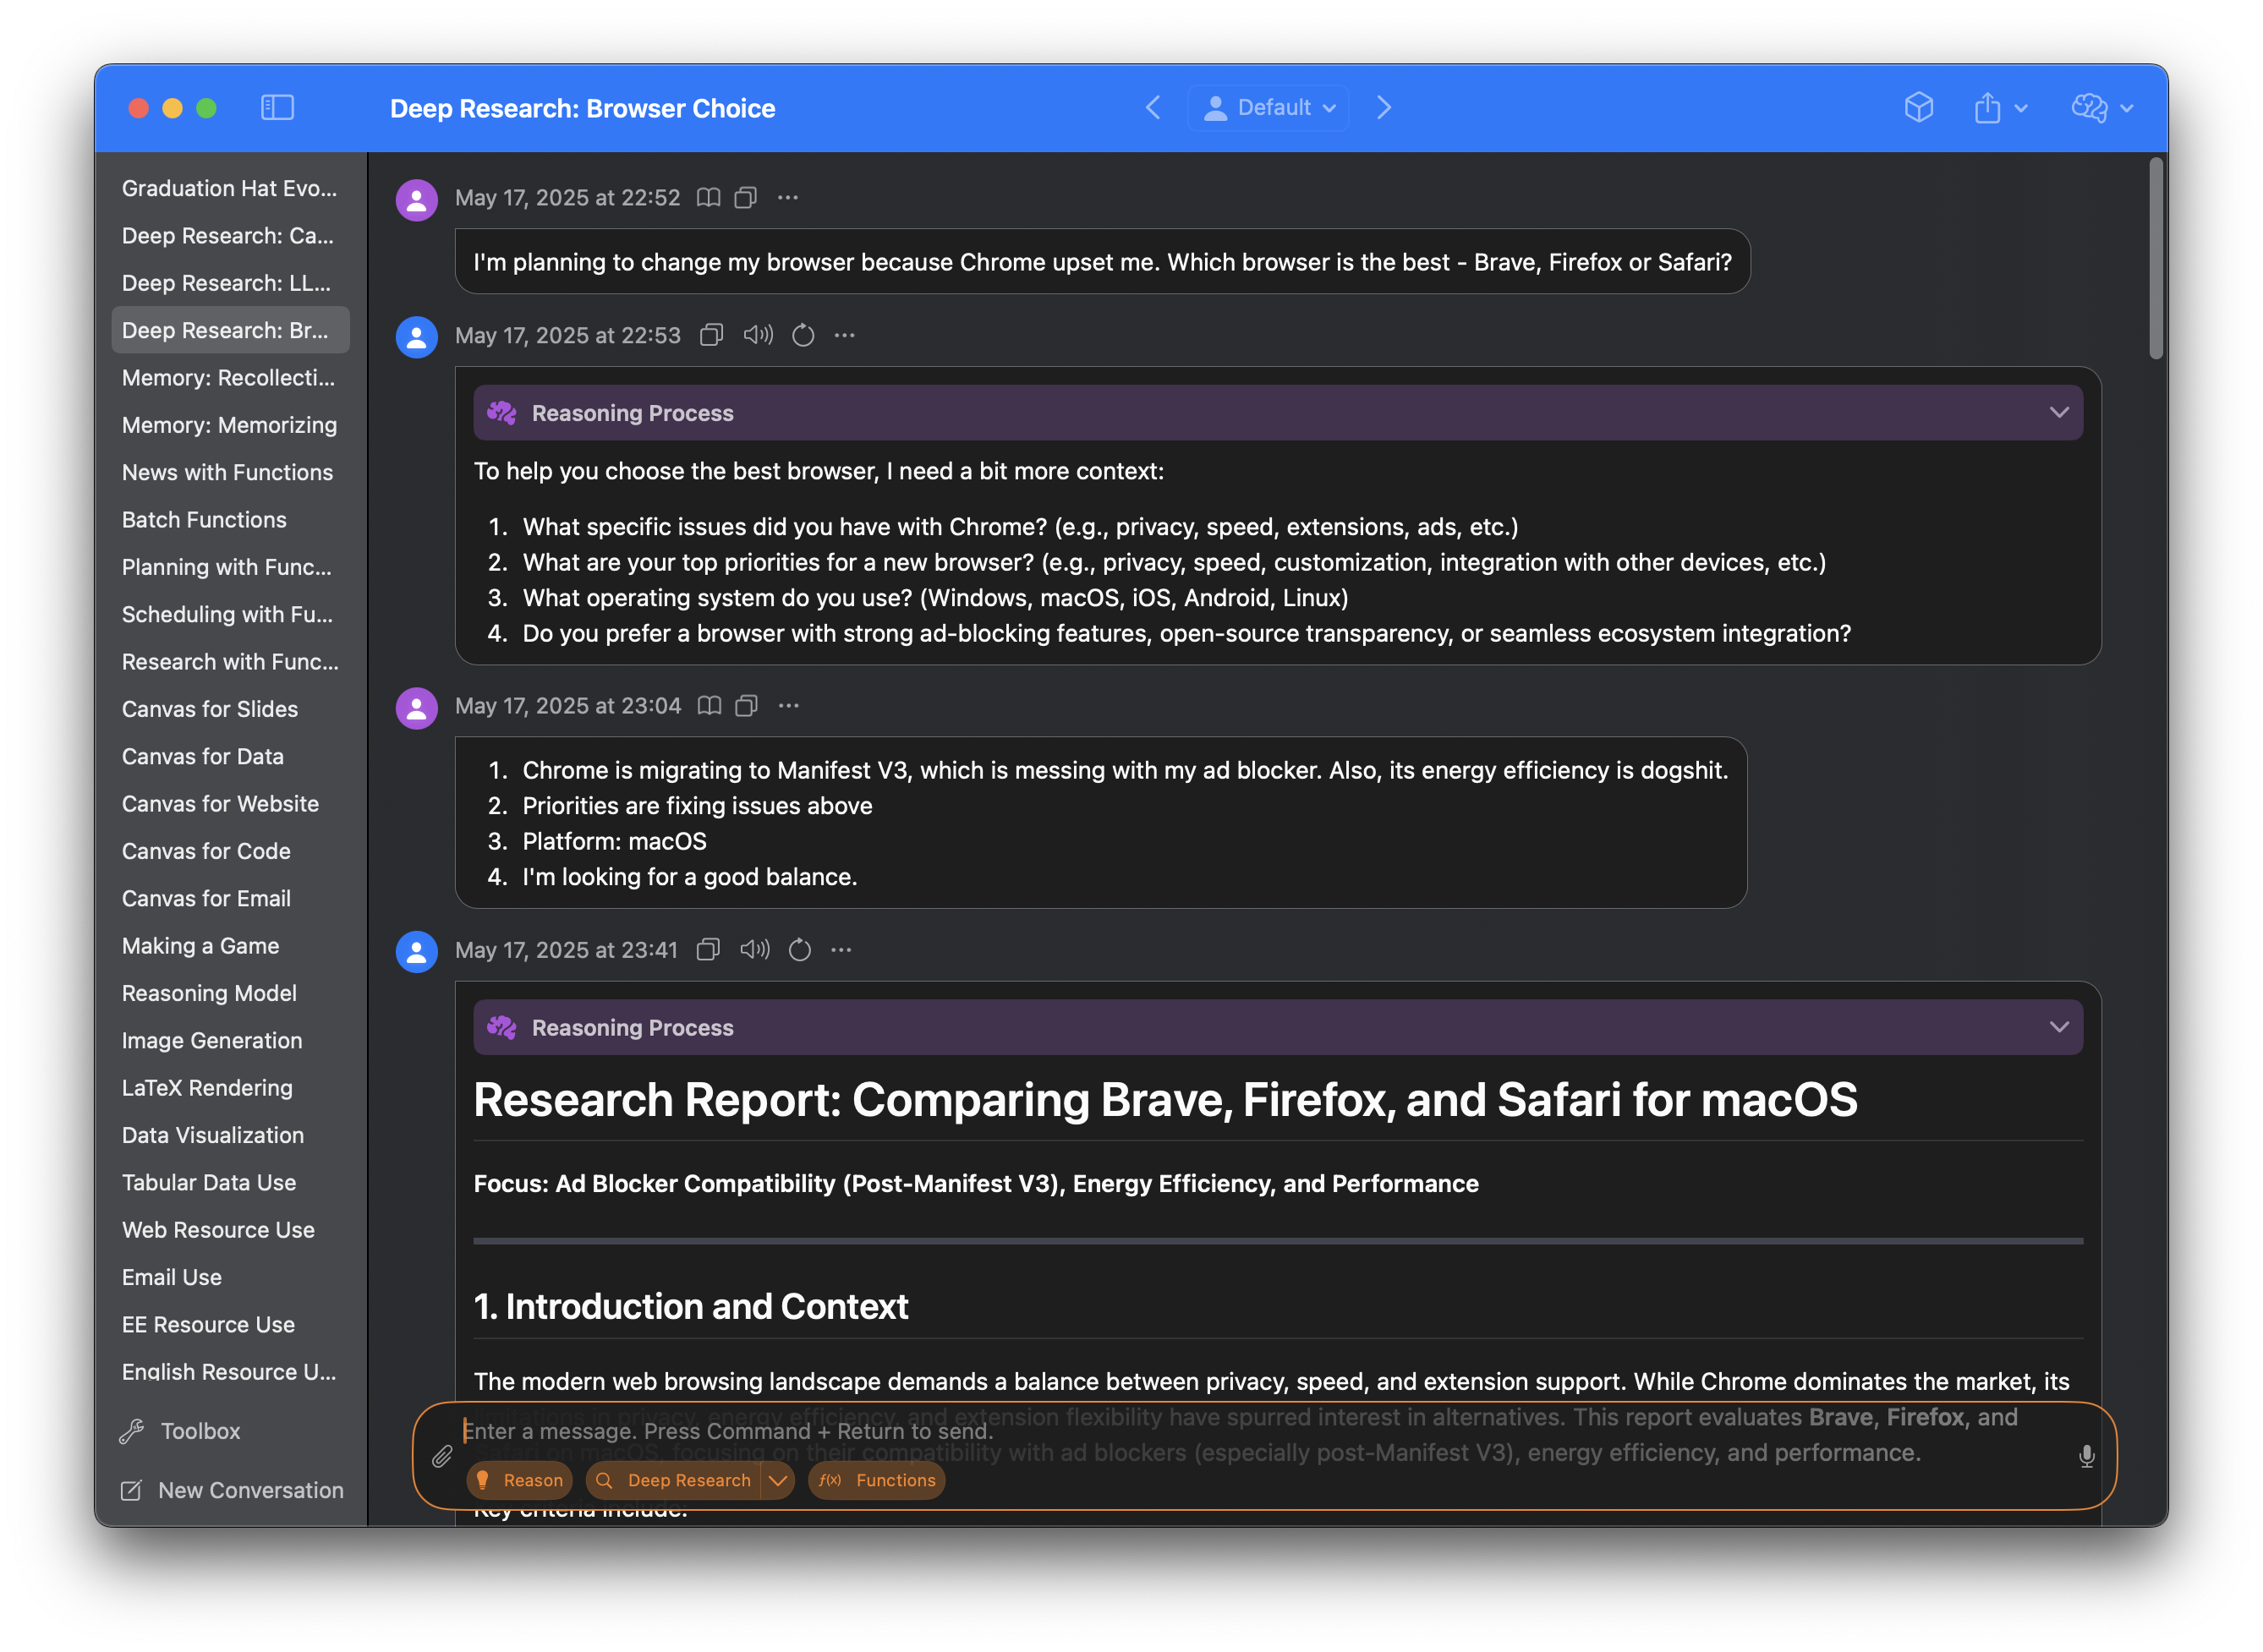Click the brain chat icon in title bar
2263x1652 pixels.
(x=2089, y=107)
